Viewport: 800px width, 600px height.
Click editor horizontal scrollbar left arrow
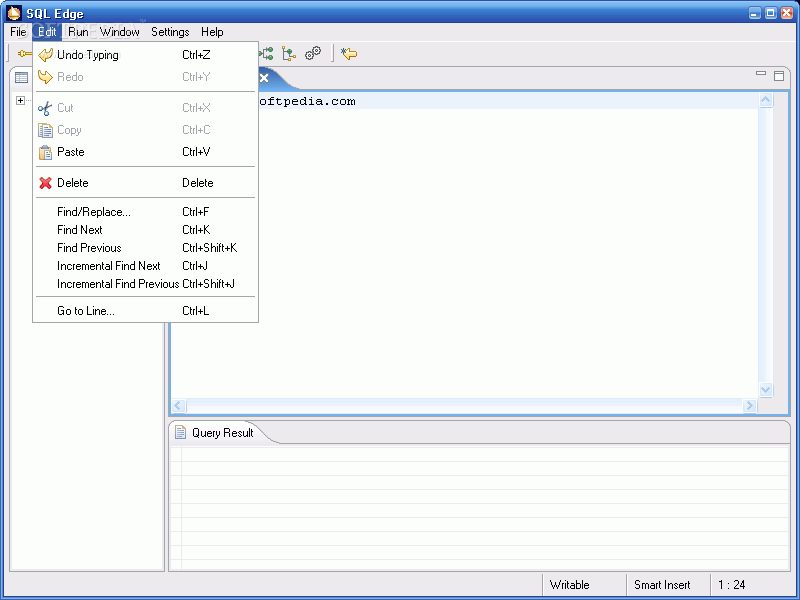click(178, 406)
